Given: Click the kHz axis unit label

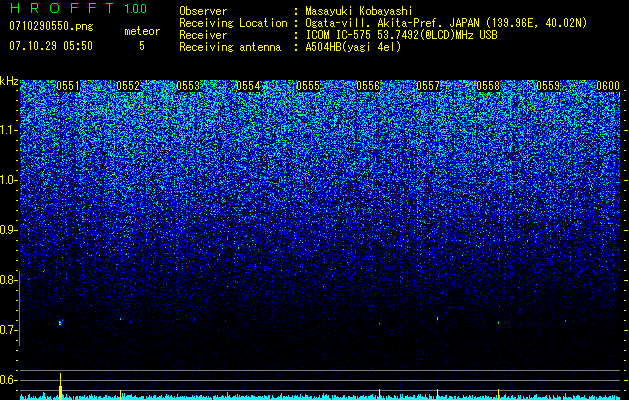Looking at the screenshot, I should (x=9, y=81).
